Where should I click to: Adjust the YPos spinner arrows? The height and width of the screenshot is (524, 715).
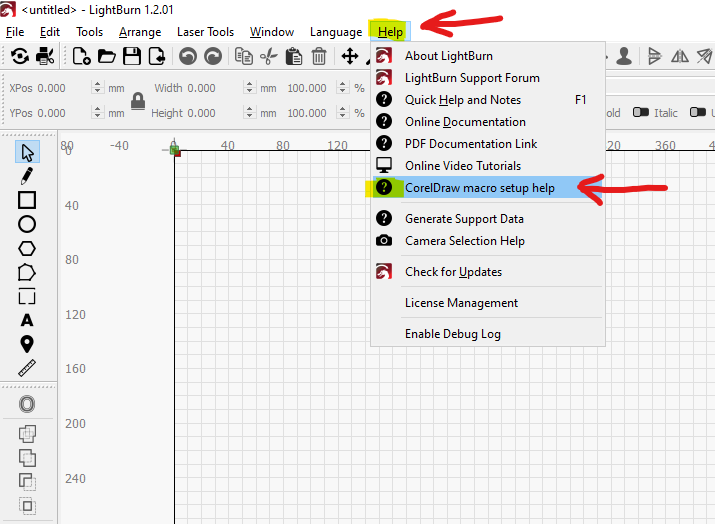click(97, 112)
